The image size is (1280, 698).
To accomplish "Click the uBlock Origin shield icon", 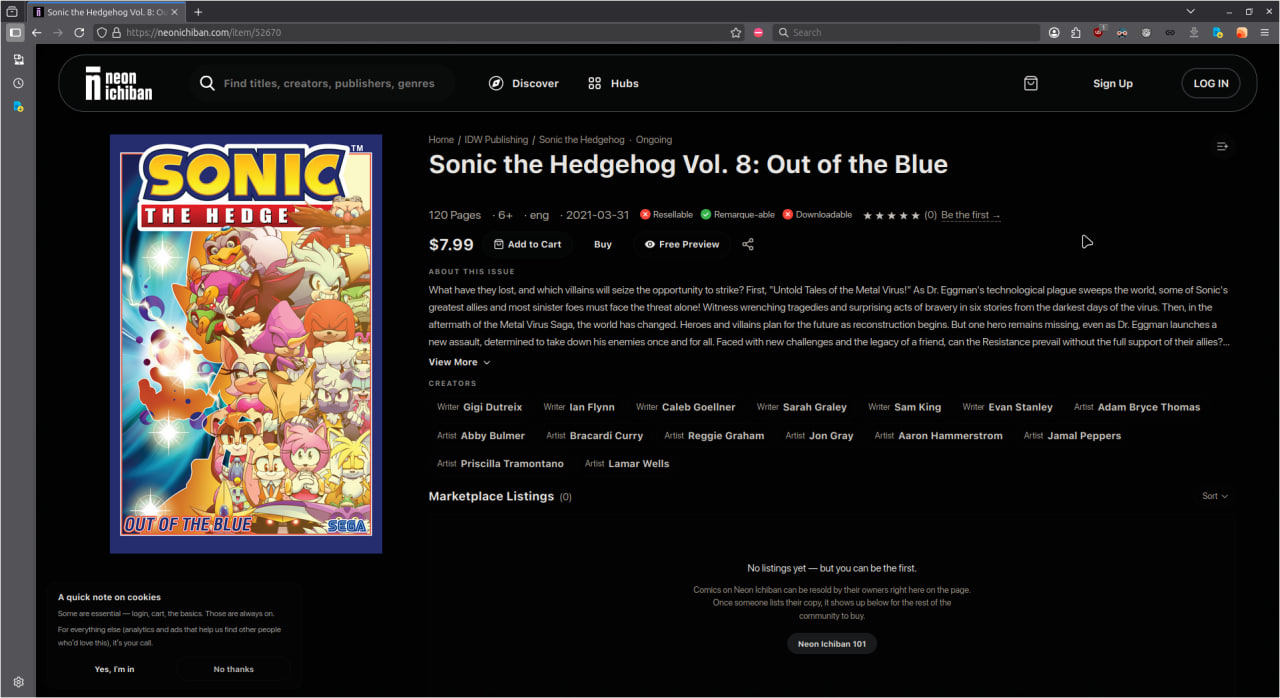I will [1099, 32].
